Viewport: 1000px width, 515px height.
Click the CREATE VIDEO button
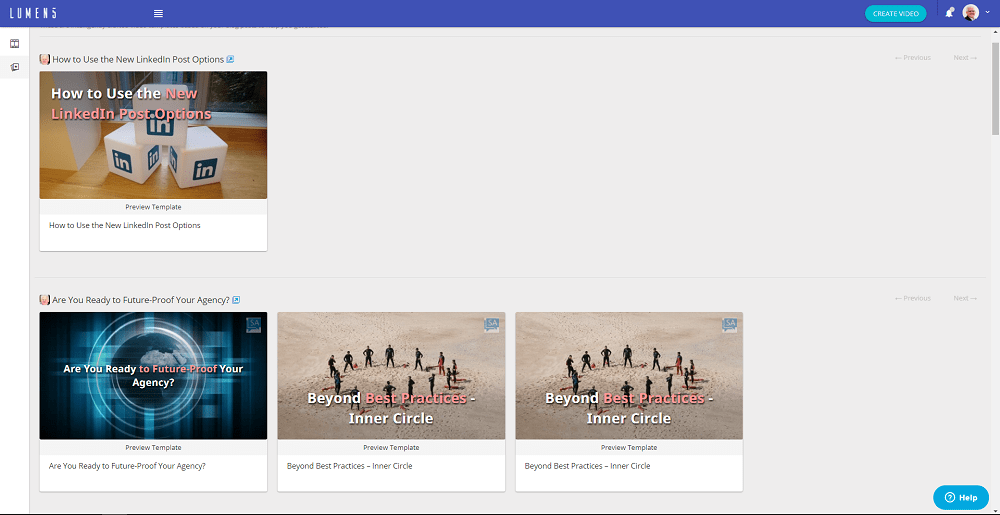coord(895,13)
